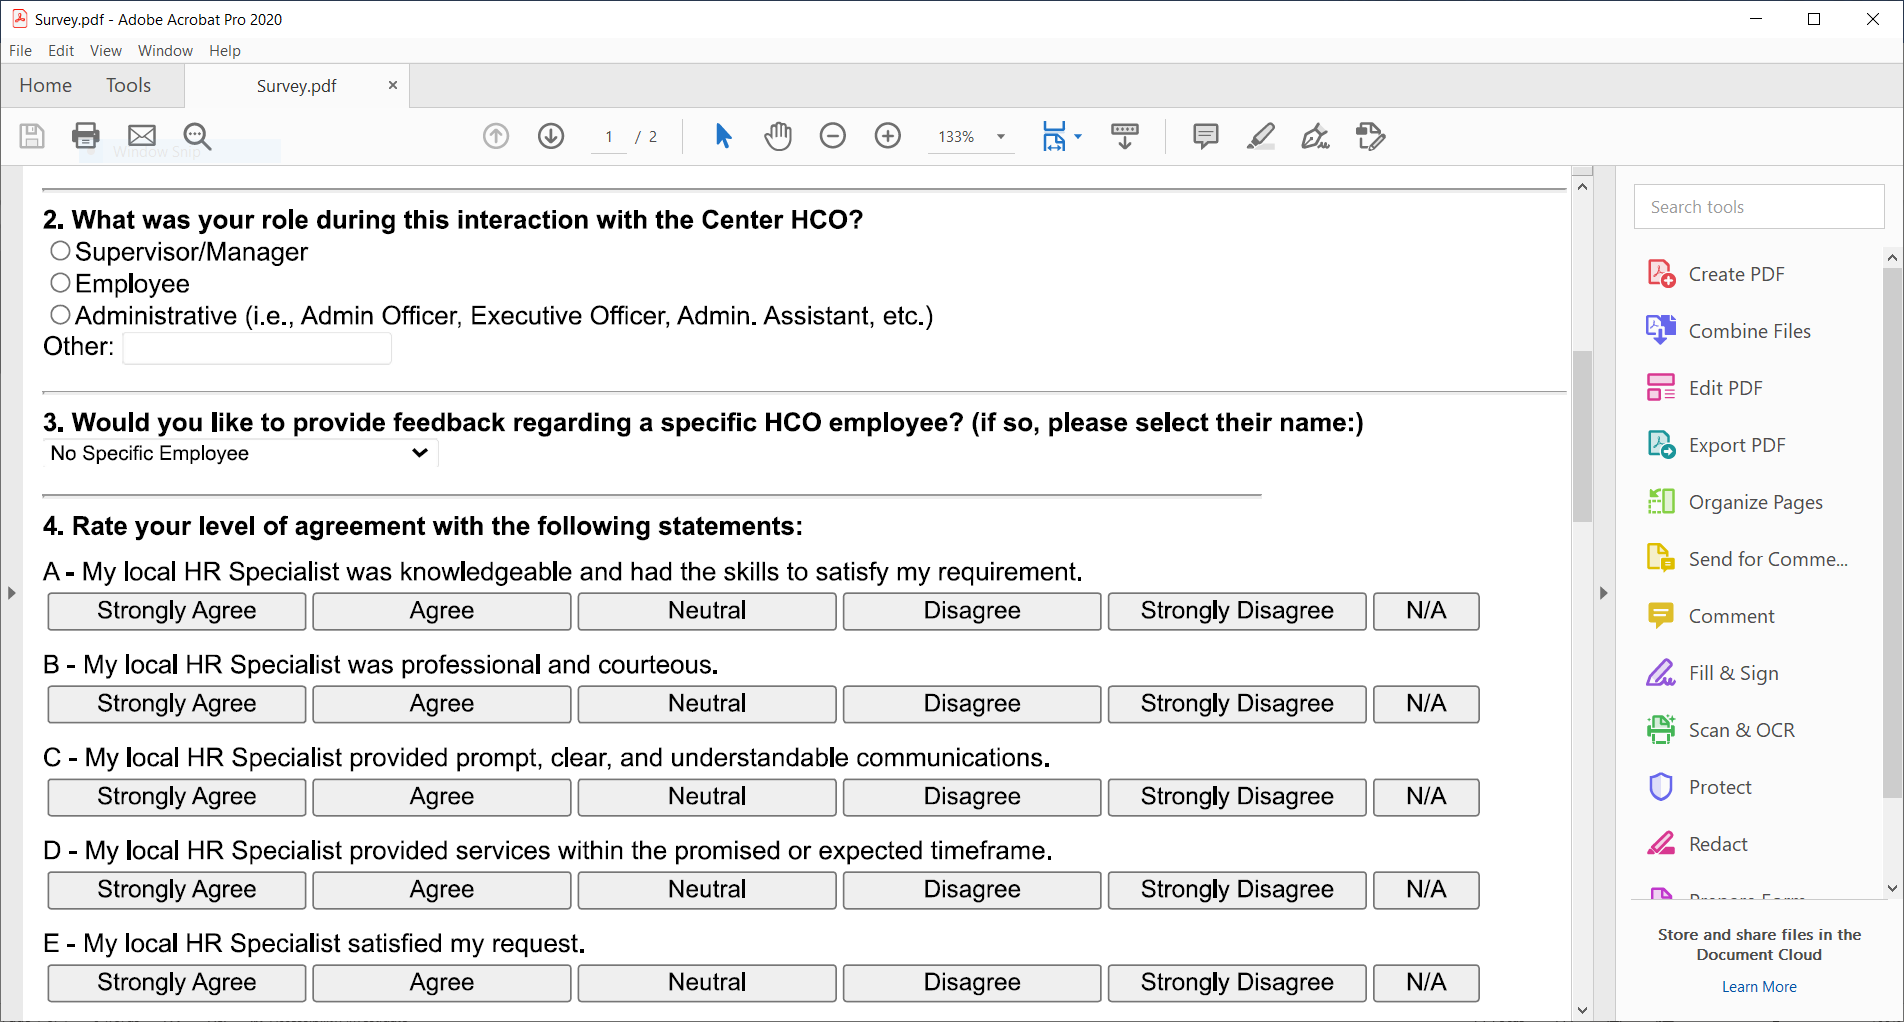Select the Administrative role radio button
The width and height of the screenshot is (1904, 1022).
coord(61,315)
